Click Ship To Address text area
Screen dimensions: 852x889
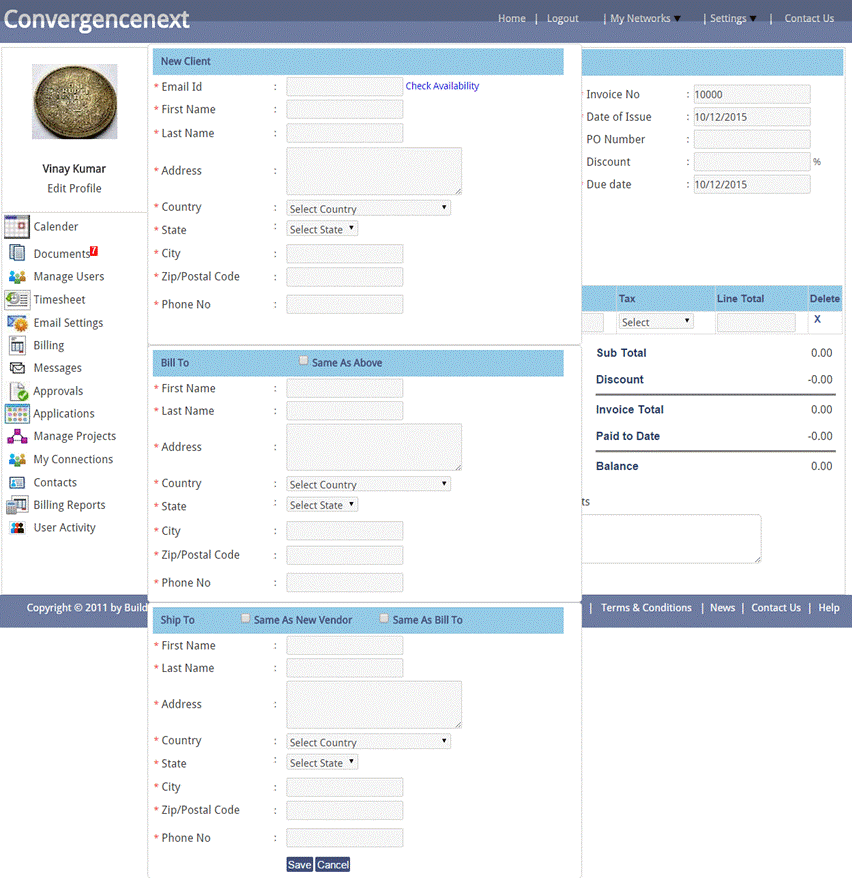[x=374, y=704]
